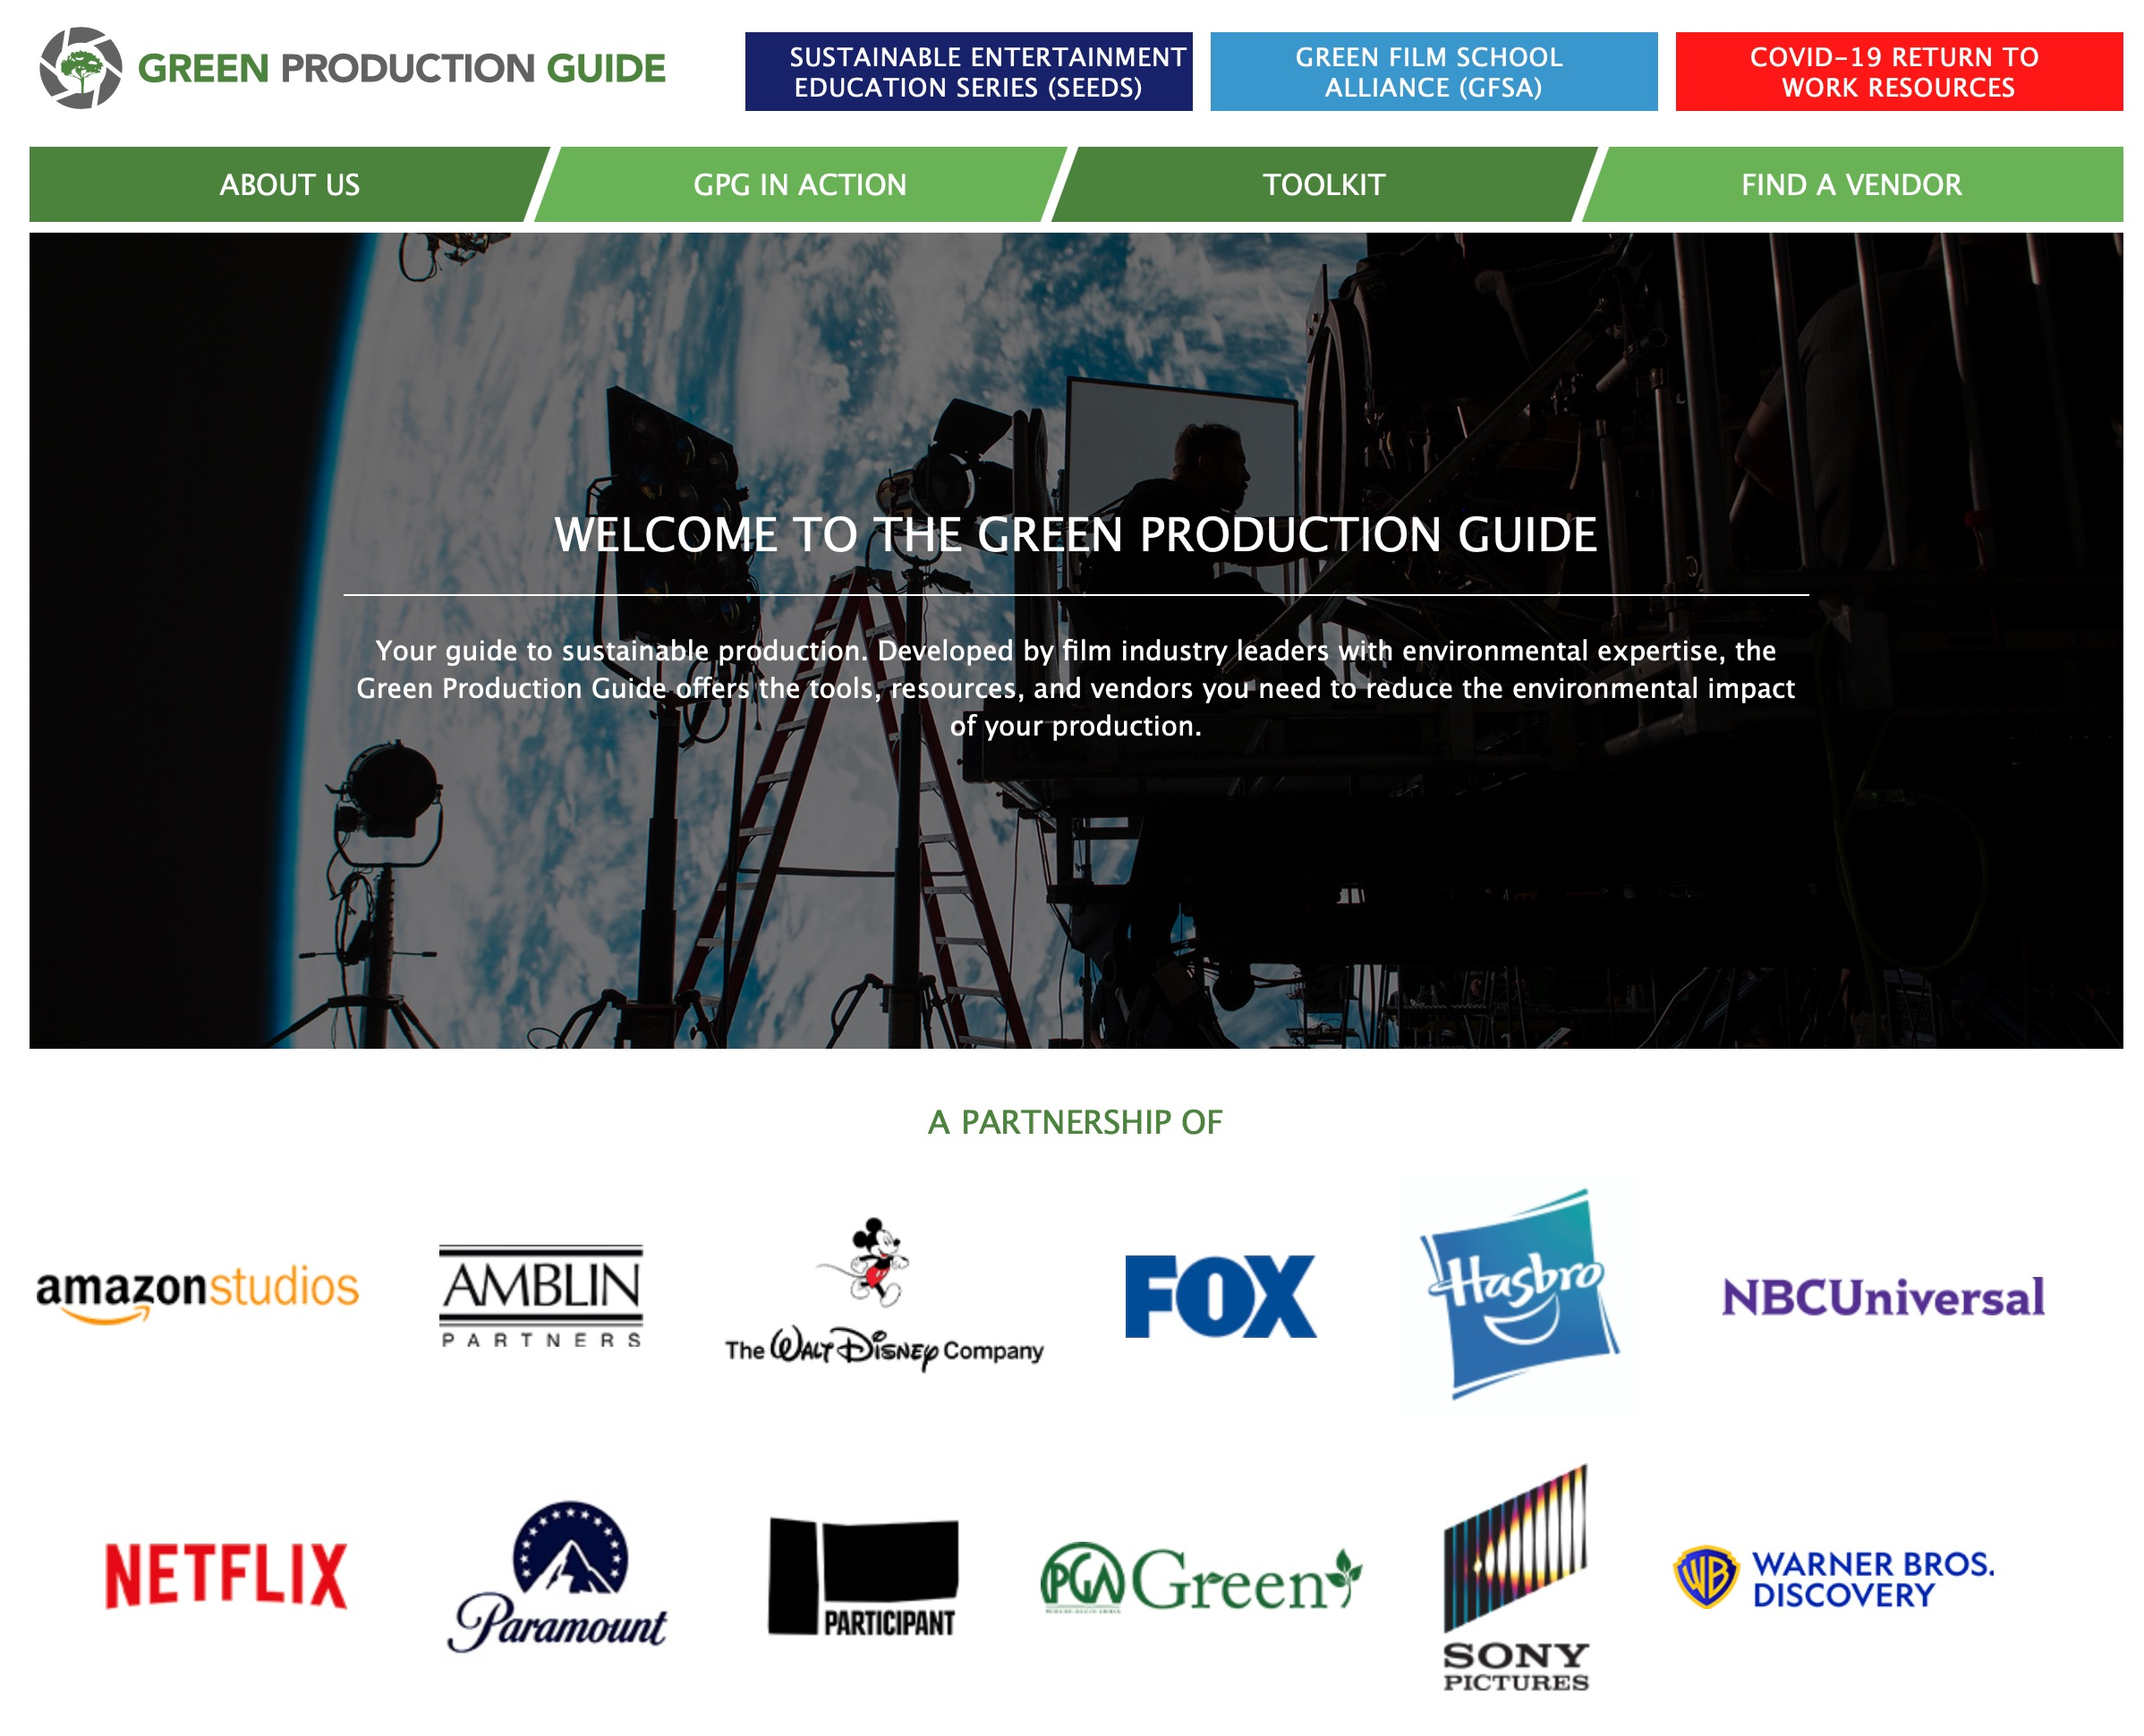
Task: Select the Hasbro partner logo
Action: (1518, 1293)
